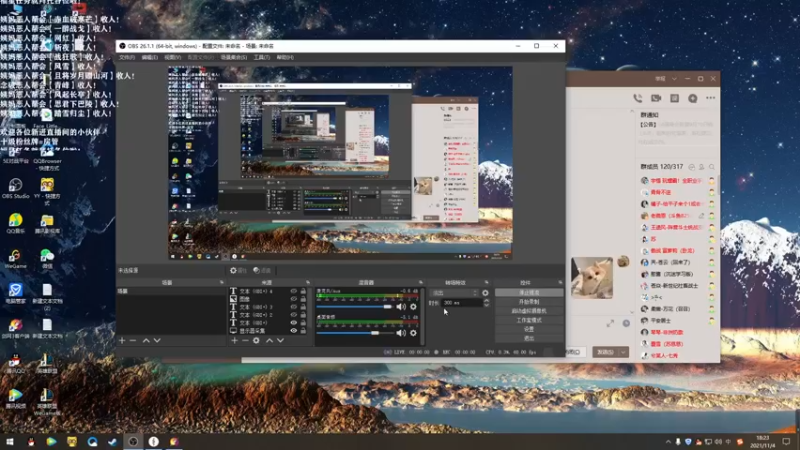Open the 文件(F) menu in OBS
800x450 pixels.
[x=127, y=57]
